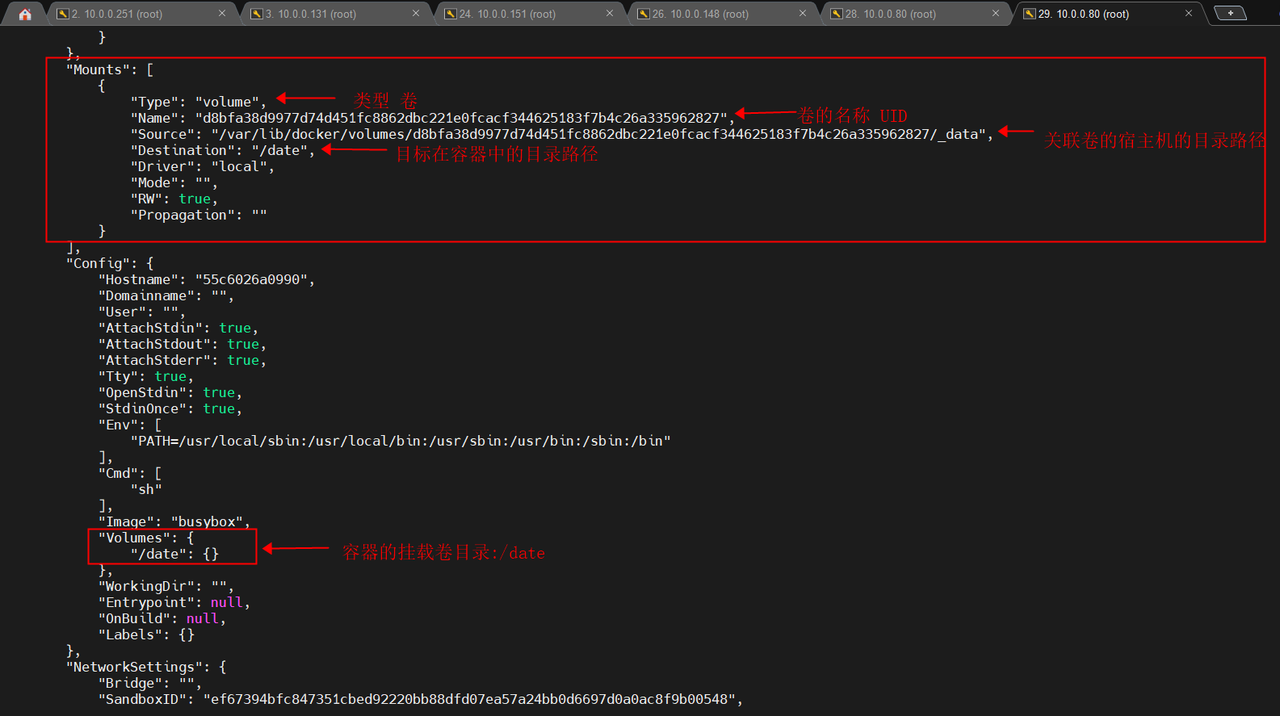Close the active tab 29. 10.0.0.80
Viewport: 1280px width, 716px height.
1188,14
